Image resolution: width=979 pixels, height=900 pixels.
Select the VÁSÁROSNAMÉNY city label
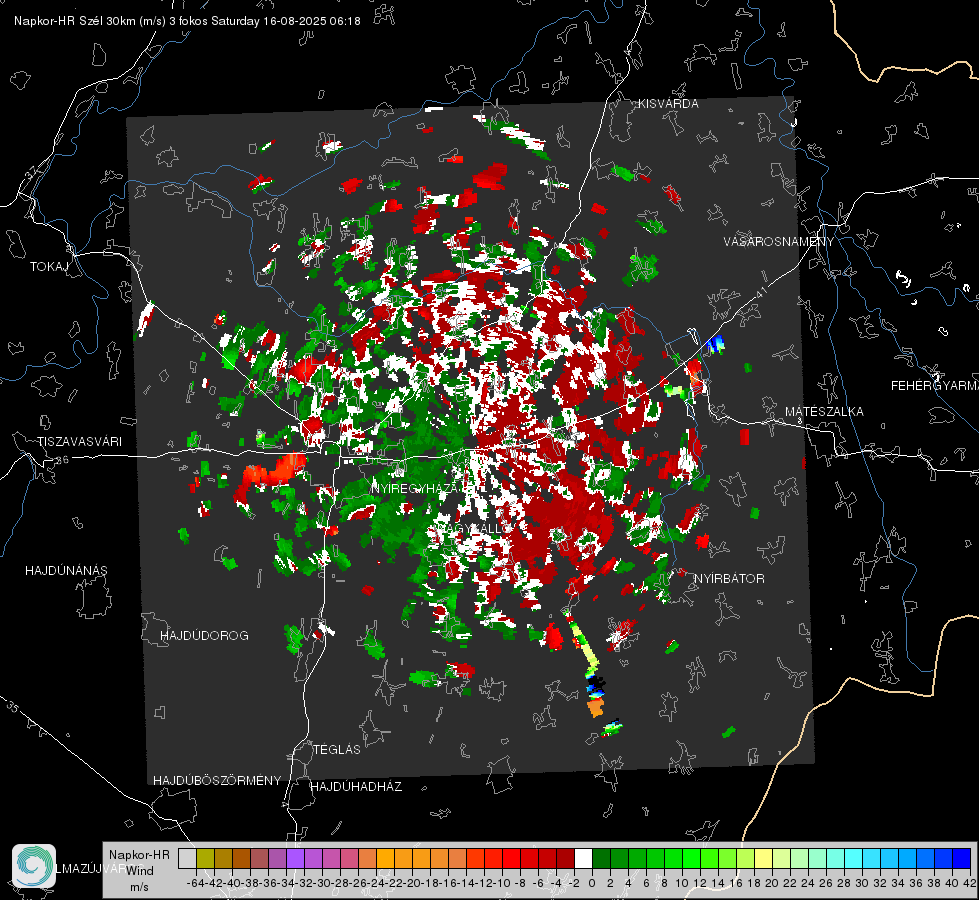779,242
